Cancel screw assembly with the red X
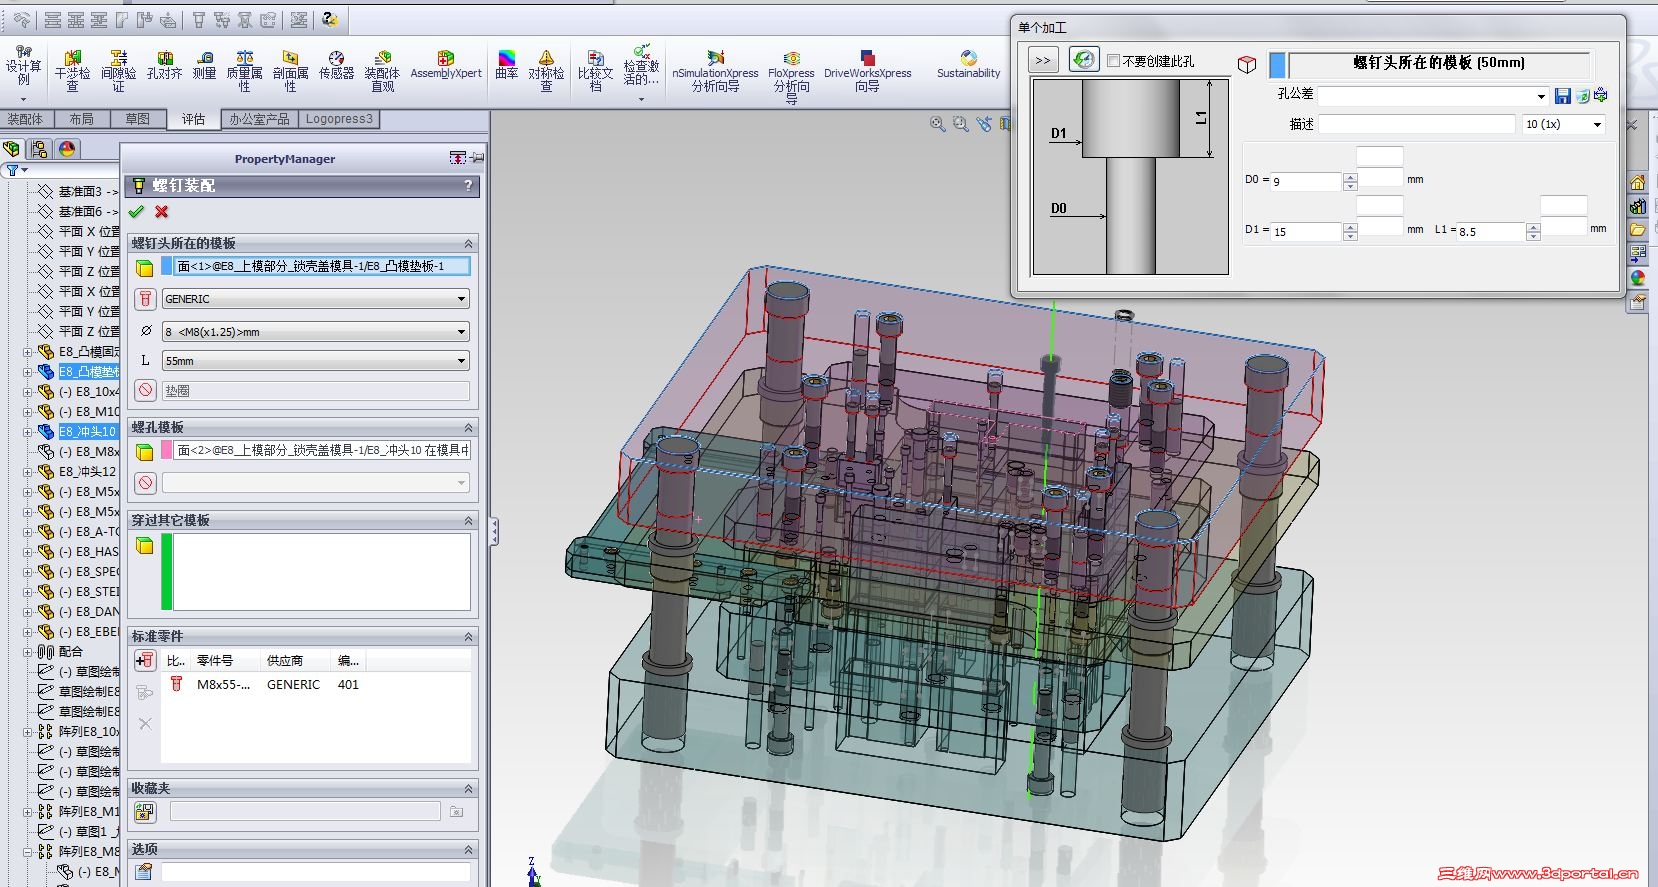The height and width of the screenshot is (887, 1658). click(162, 212)
